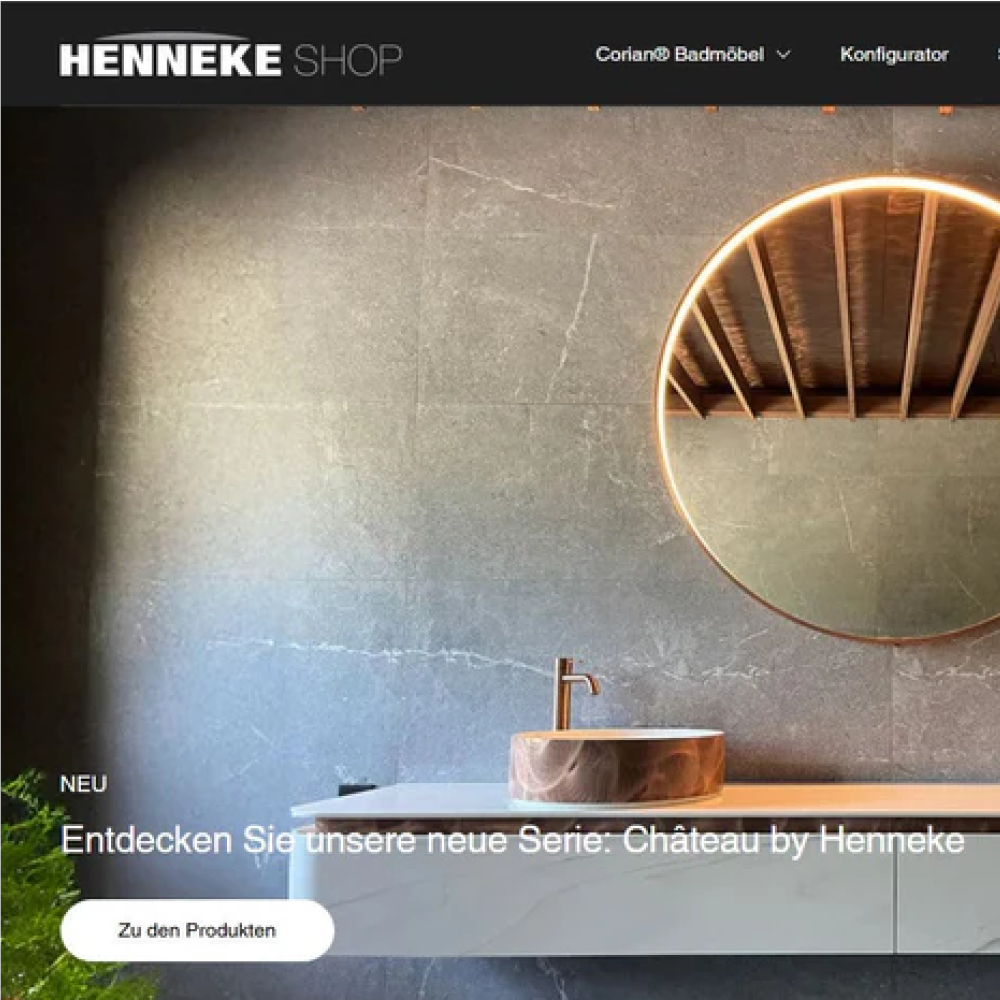
Task: Click the SHOP text beside the logo
Action: coord(348,61)
